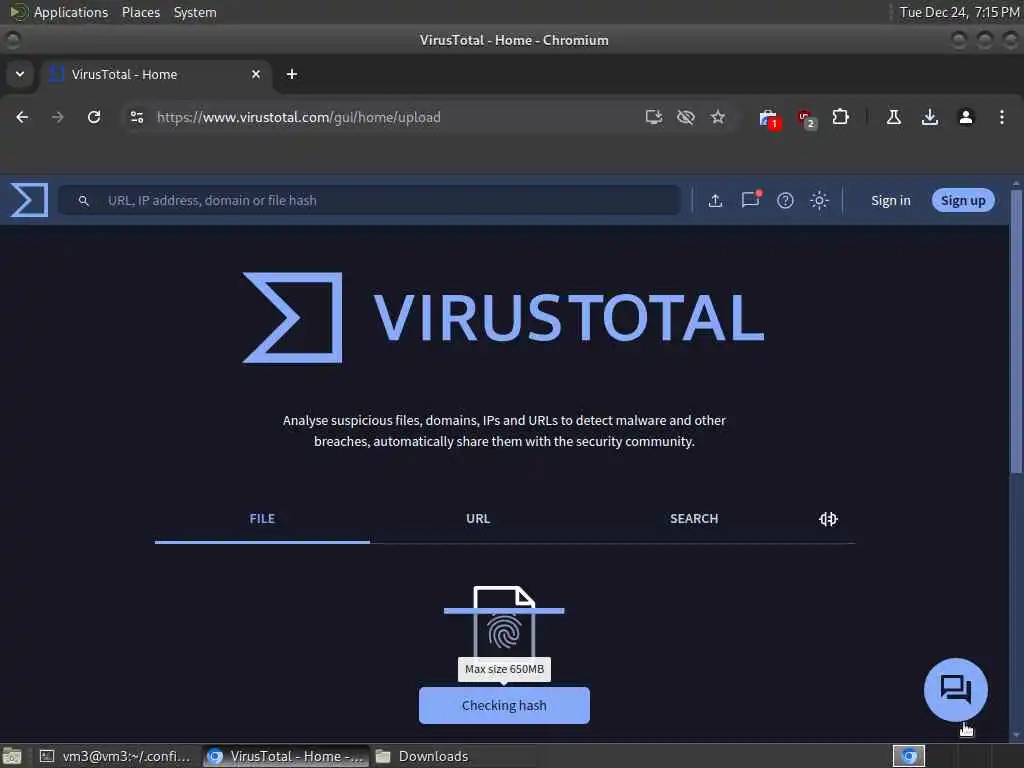Go back with the browser back arrow
The width and height of the screenshot is (1024, 768).
coord(22,117)
